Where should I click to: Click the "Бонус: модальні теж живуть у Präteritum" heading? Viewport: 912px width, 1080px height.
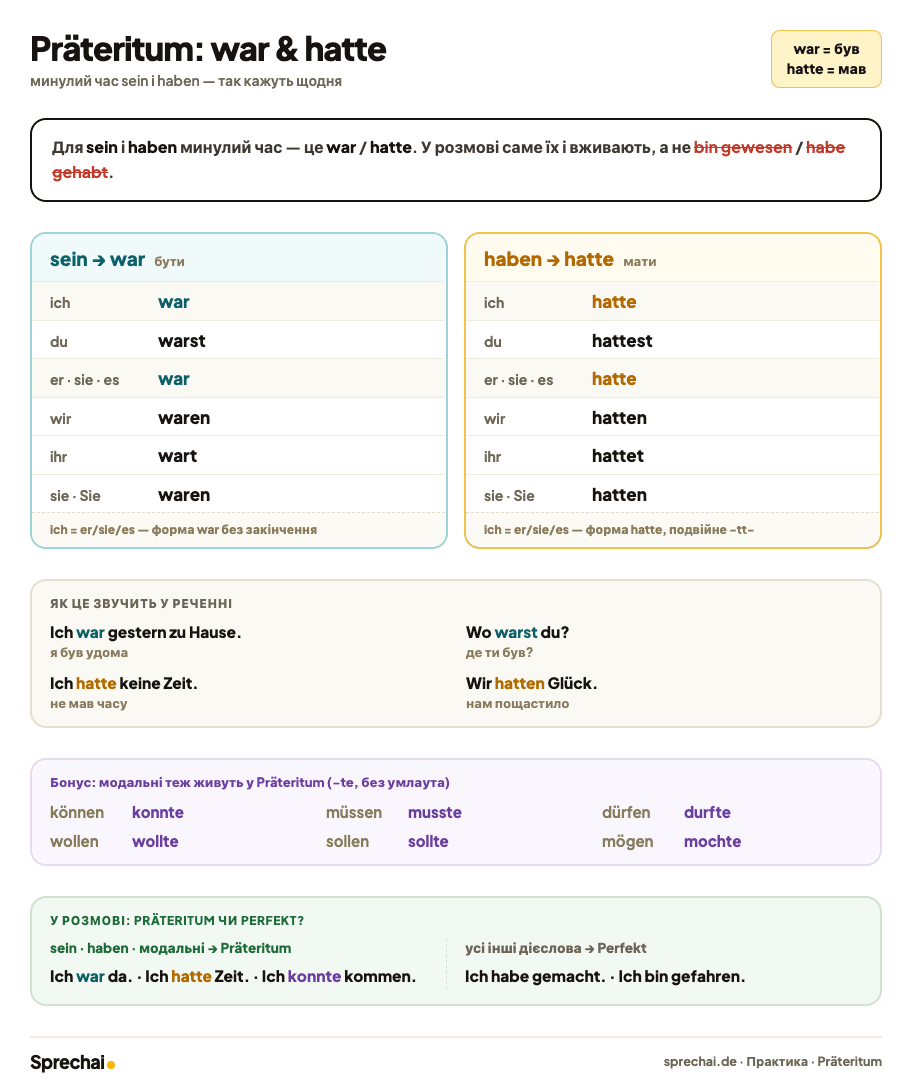coord(249,782)
